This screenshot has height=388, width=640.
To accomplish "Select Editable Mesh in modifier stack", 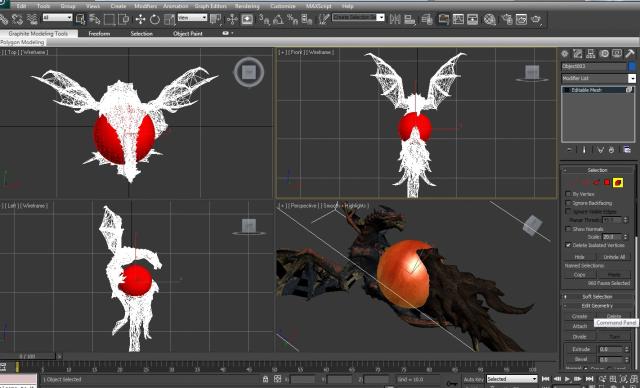I will click(598, 90).
